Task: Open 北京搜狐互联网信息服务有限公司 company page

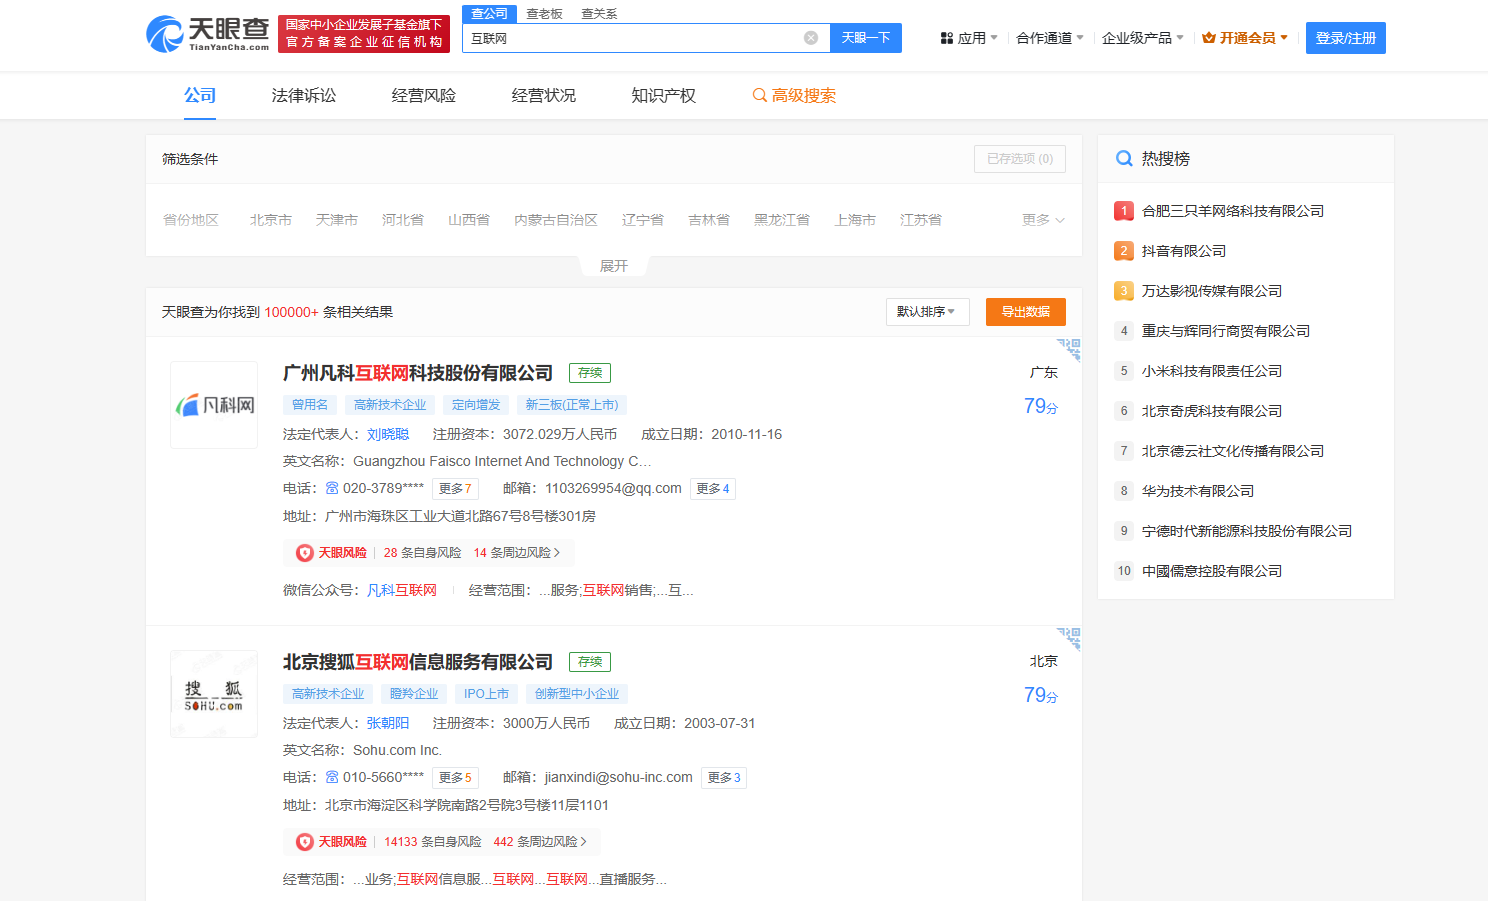Action: (418, 662)
